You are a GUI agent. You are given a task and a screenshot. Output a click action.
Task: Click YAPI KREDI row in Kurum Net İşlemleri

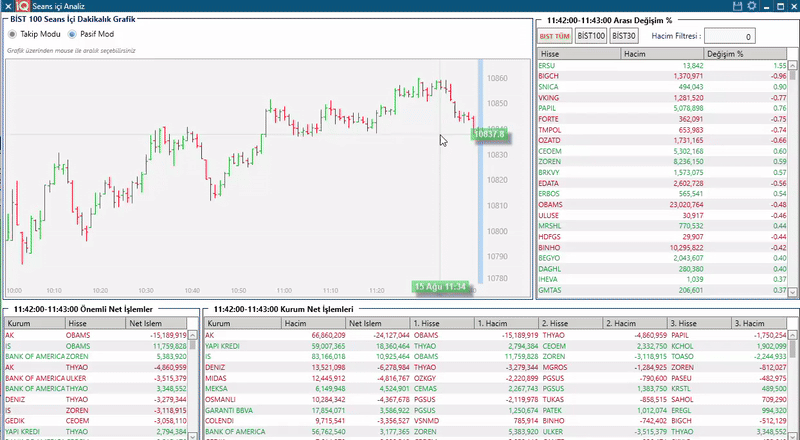(x=496, y=346)
